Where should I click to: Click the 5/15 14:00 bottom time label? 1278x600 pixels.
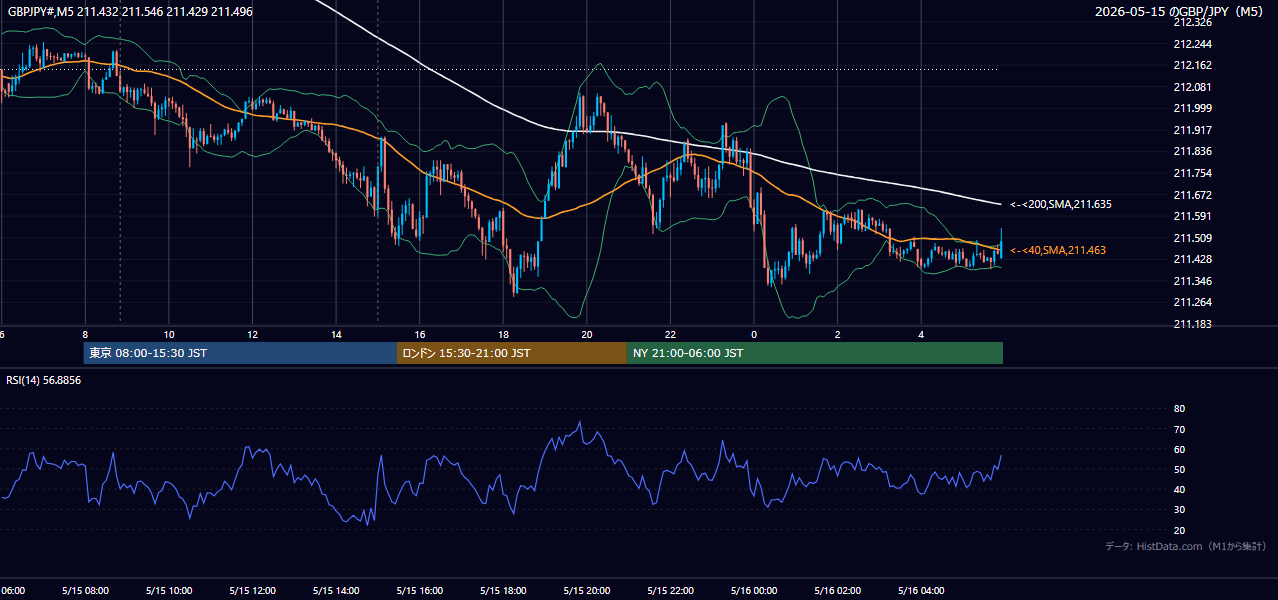pyautogui.click(x=336, y=590)
